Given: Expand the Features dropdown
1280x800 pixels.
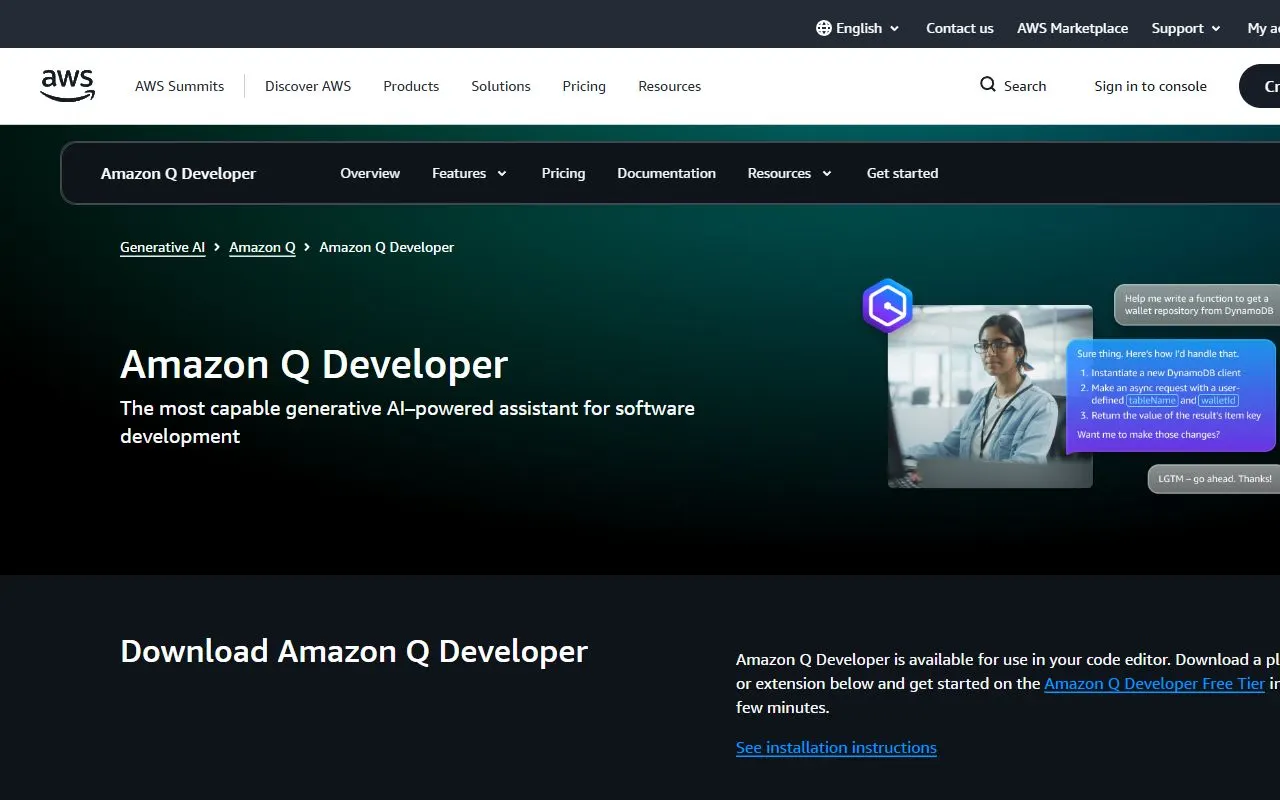Looking at the screenshot, I should 469,173.
